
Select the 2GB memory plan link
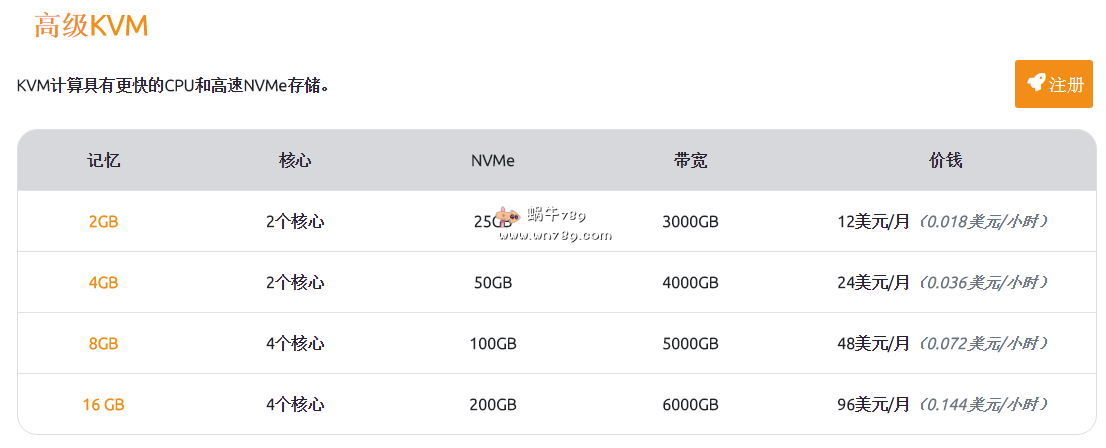[x=103, y=222]
